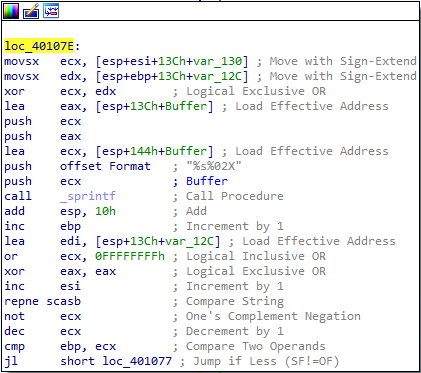Click Buffer in the lea eax line

pos(186,106)
